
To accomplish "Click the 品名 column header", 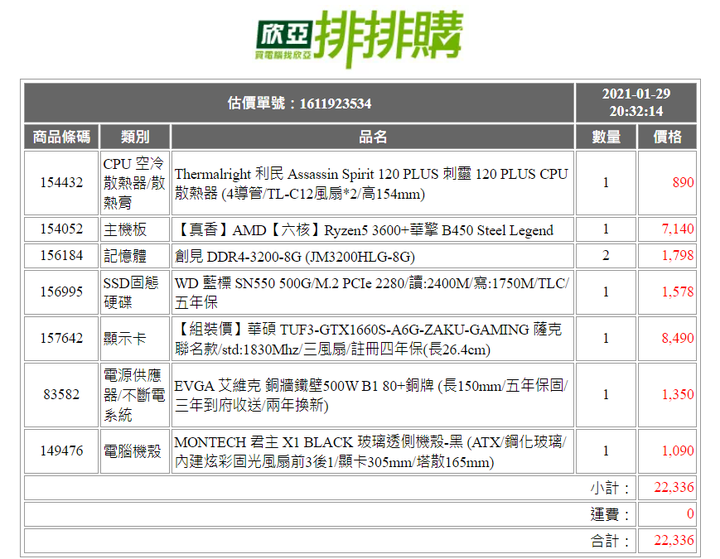I will (372, 136).
